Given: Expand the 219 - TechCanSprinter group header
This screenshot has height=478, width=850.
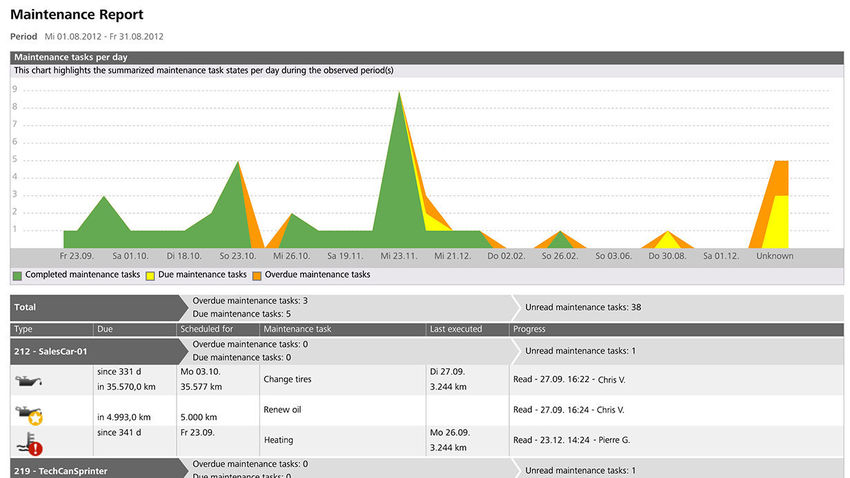Looking at the screenshot, I should coord(98,469).
